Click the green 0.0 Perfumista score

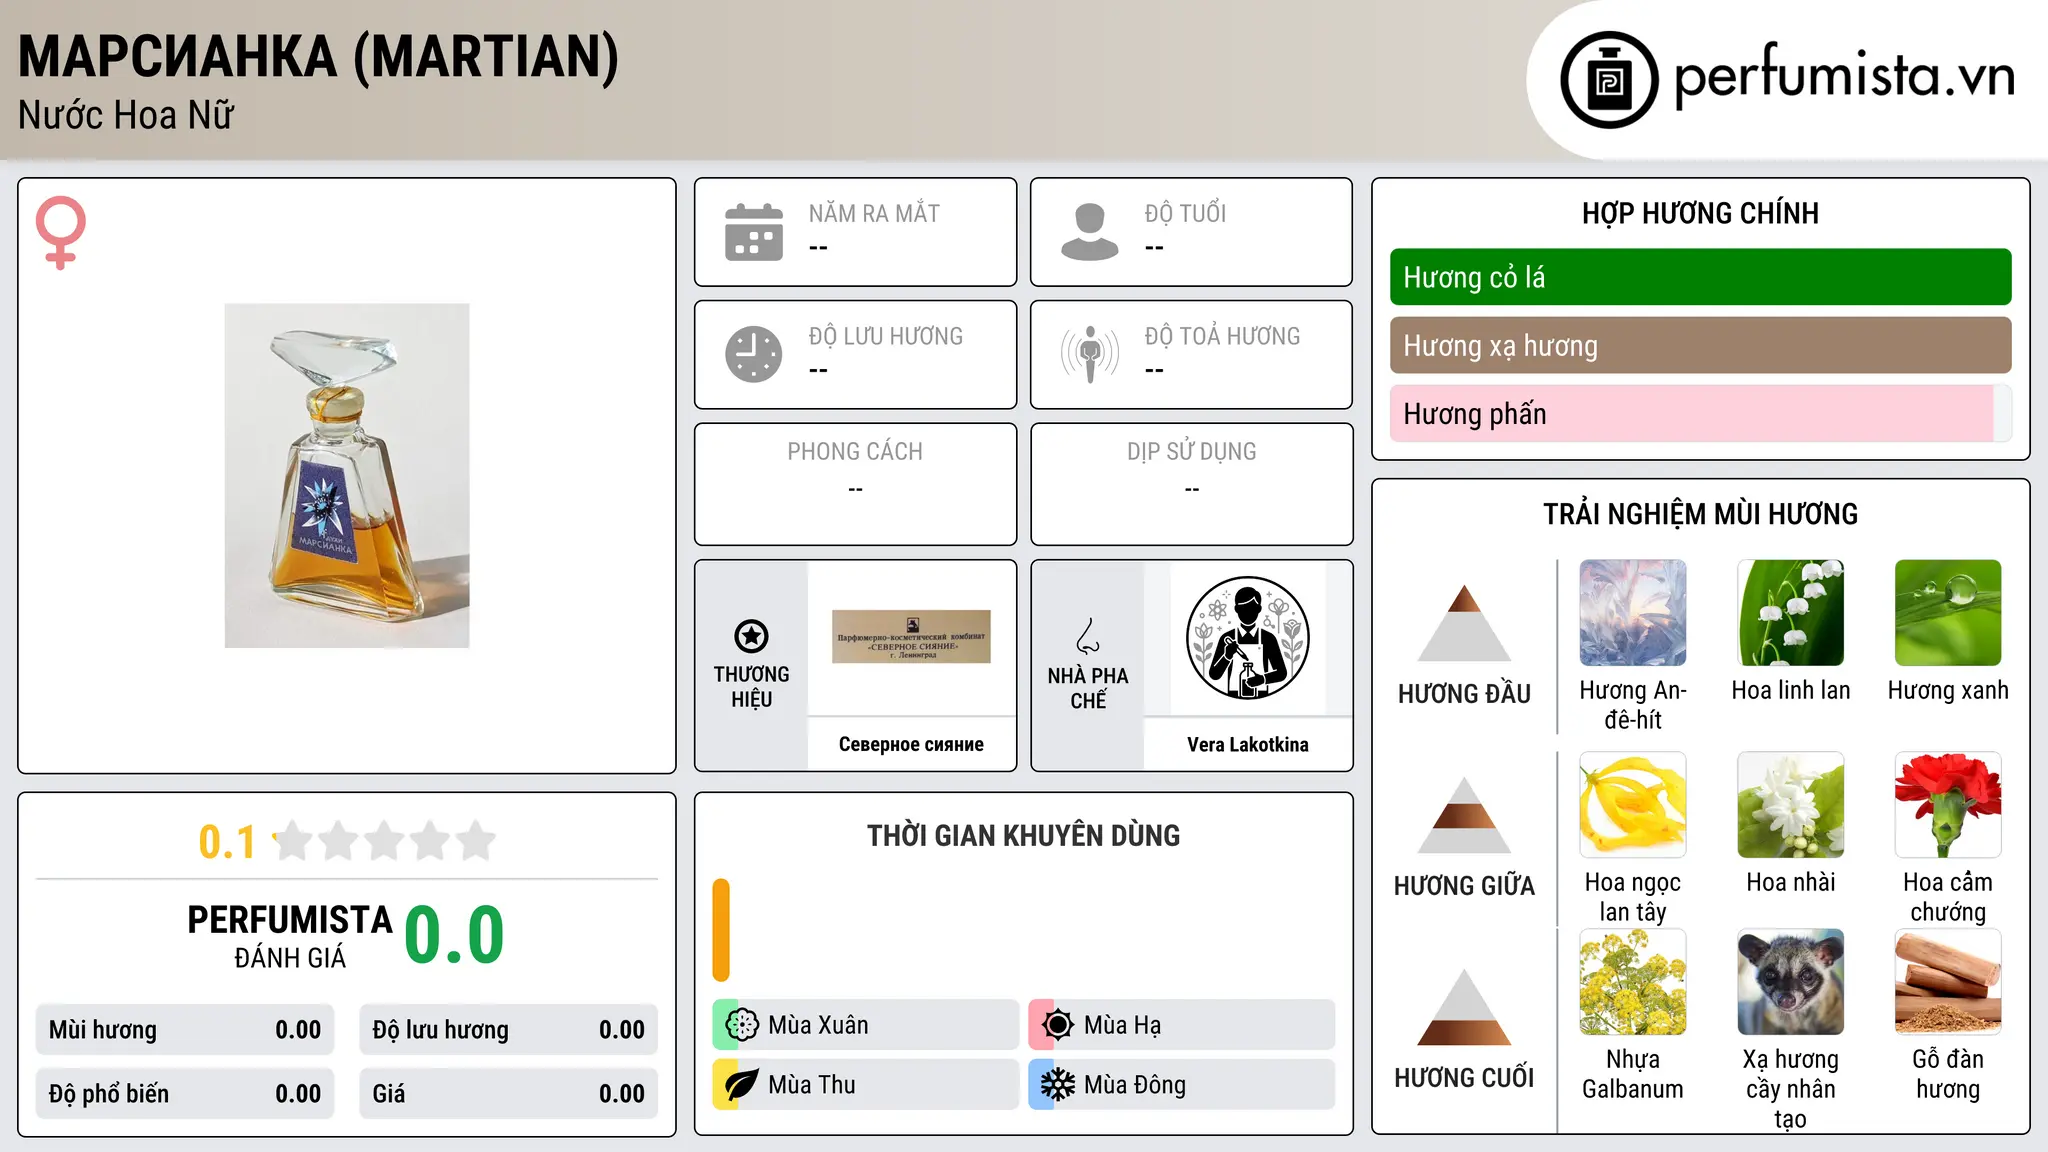click(455, 935)
